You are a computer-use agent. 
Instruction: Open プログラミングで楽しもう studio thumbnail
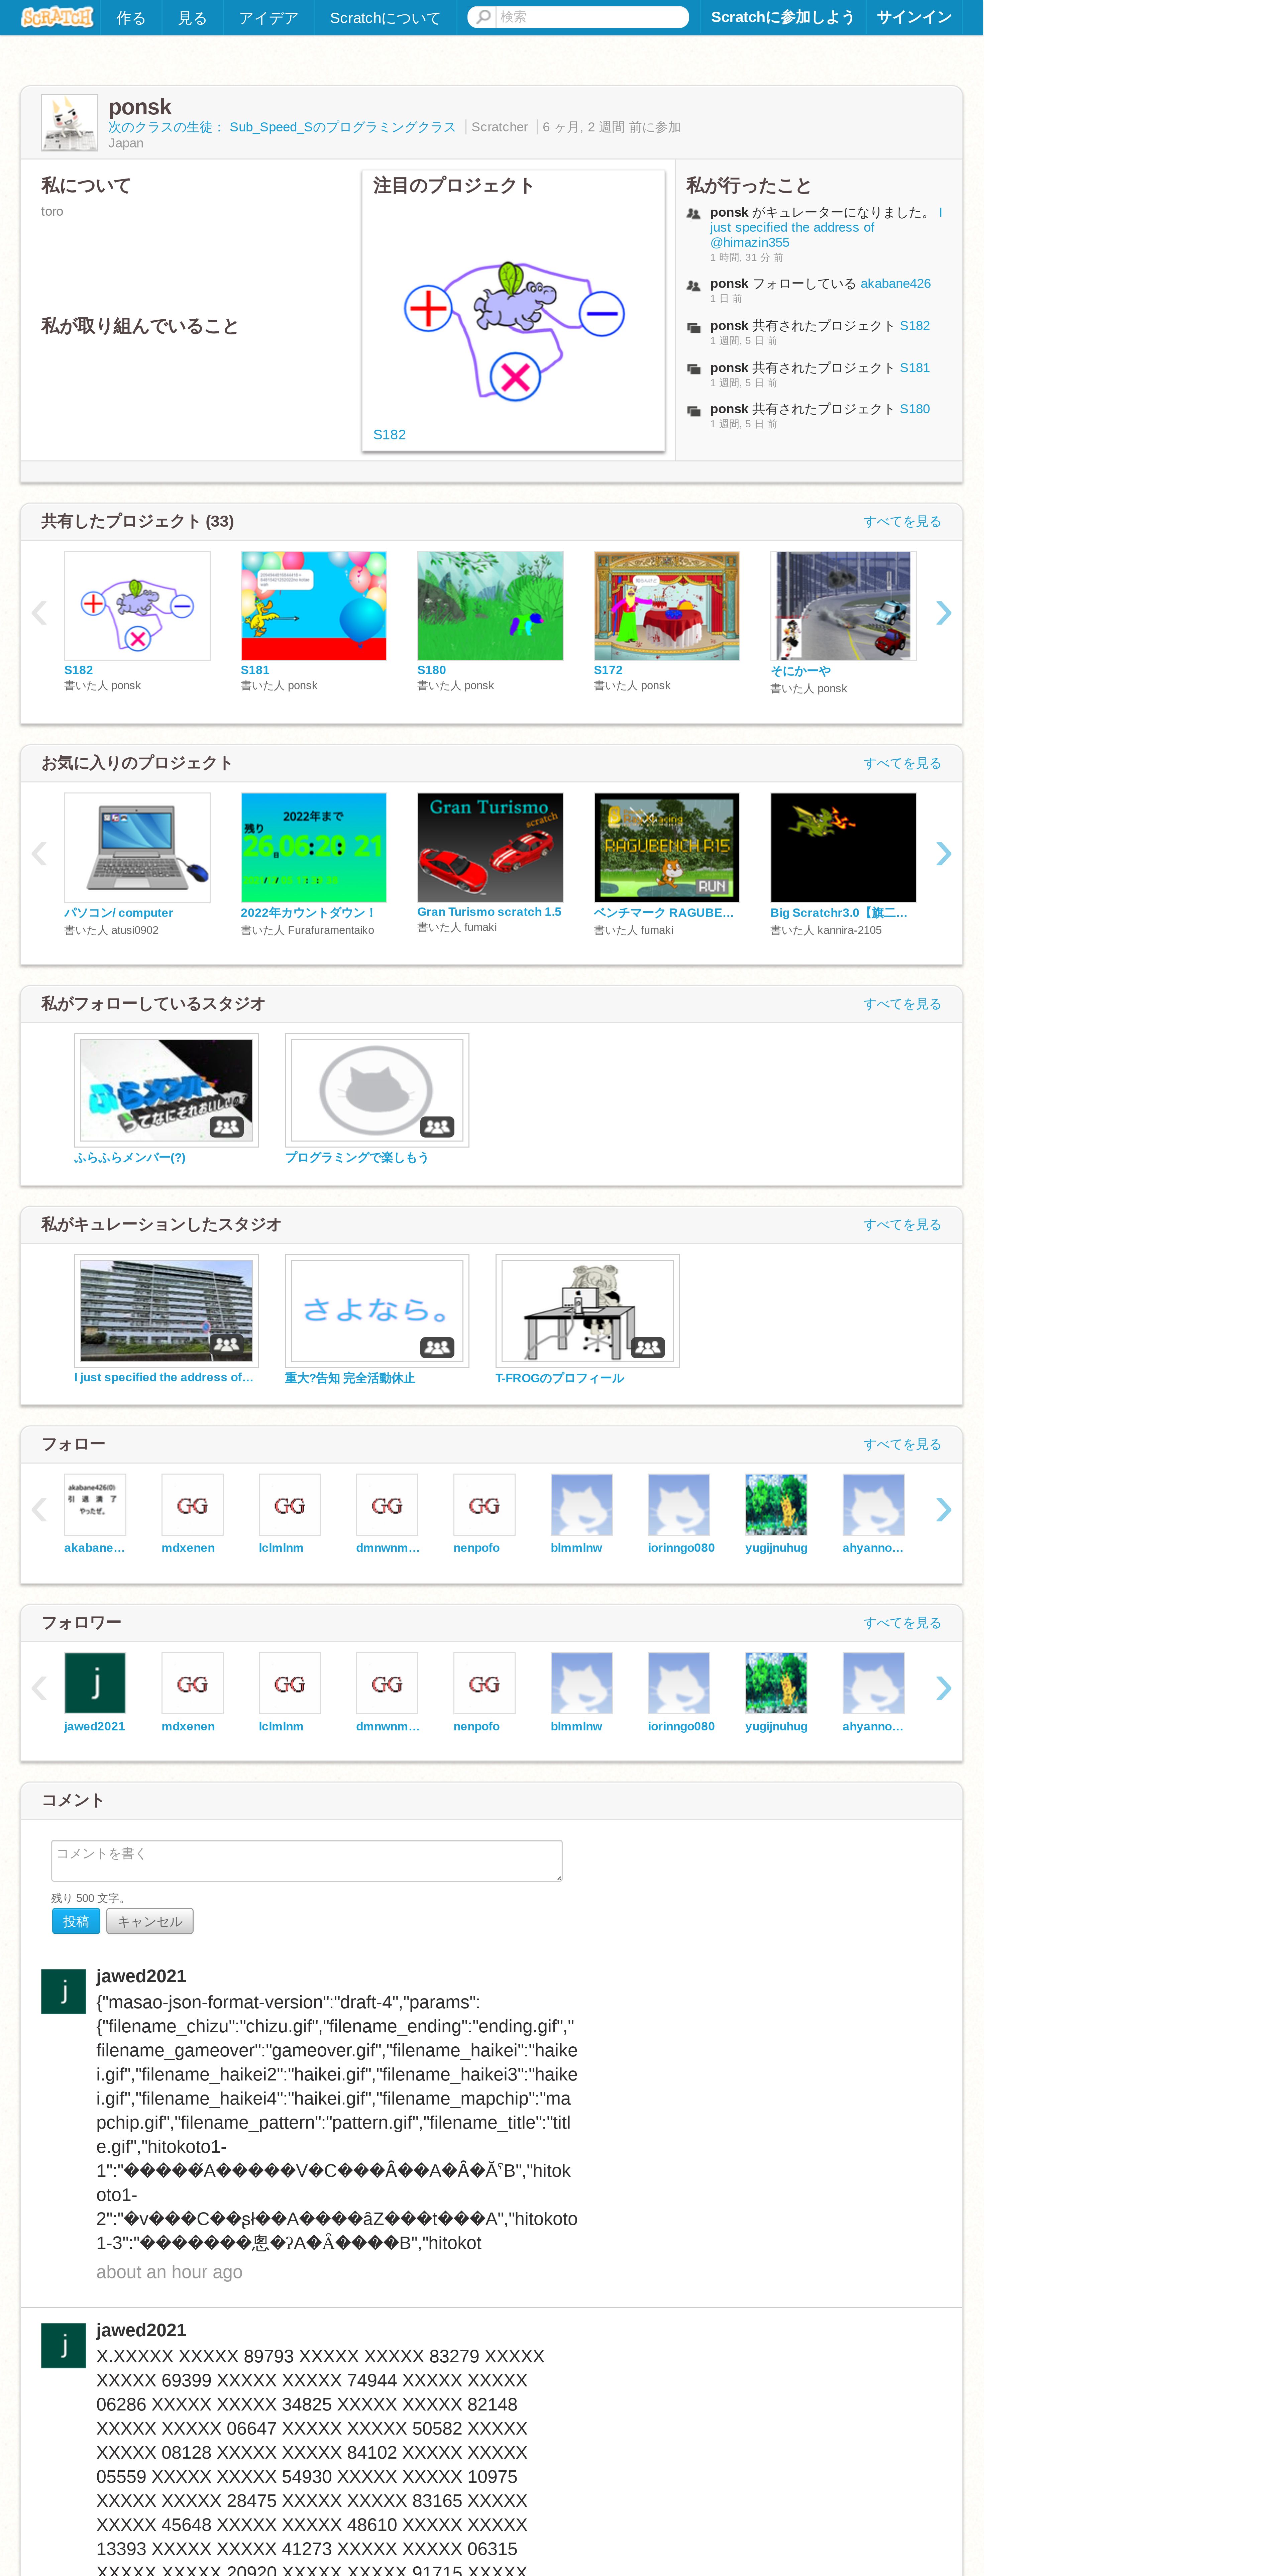[377, 1090]
